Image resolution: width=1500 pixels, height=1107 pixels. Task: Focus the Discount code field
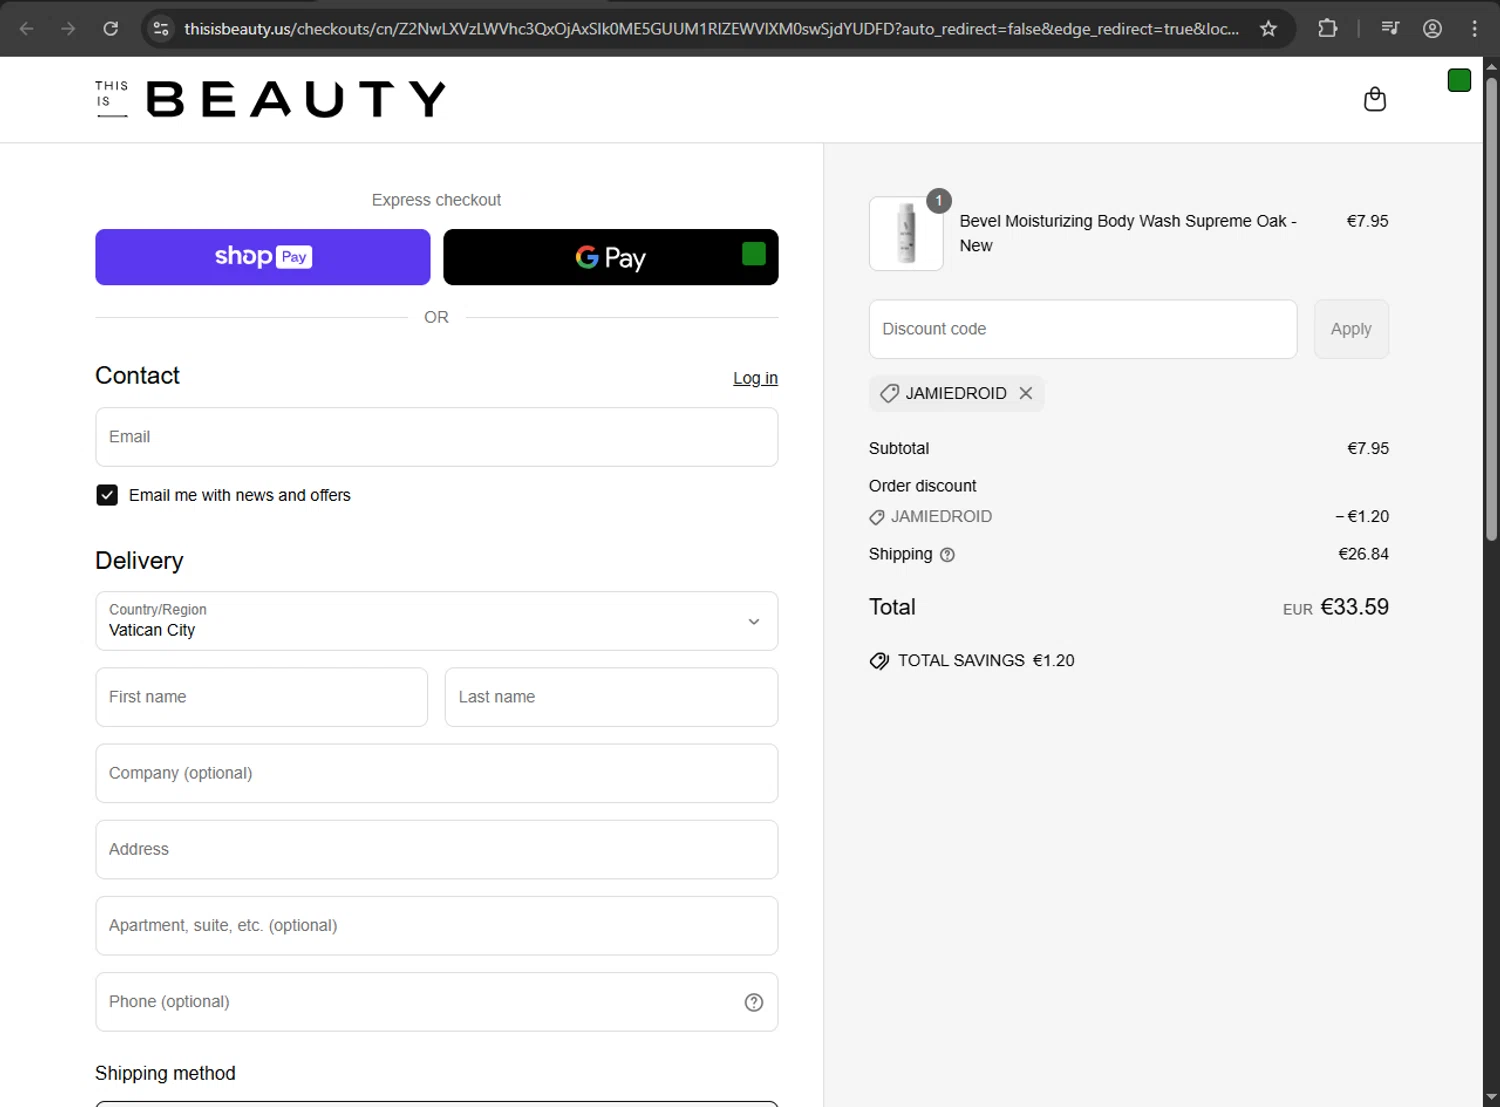pos(1083,329)
